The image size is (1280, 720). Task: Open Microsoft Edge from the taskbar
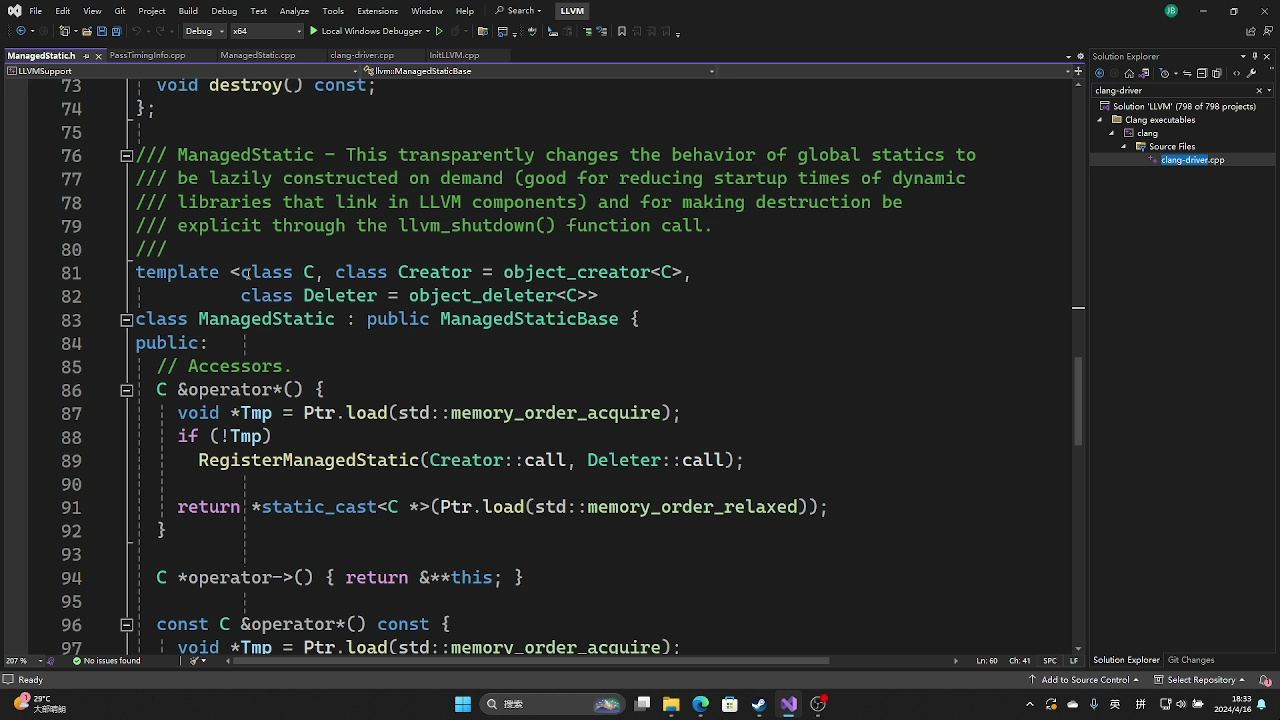(700, 704)
